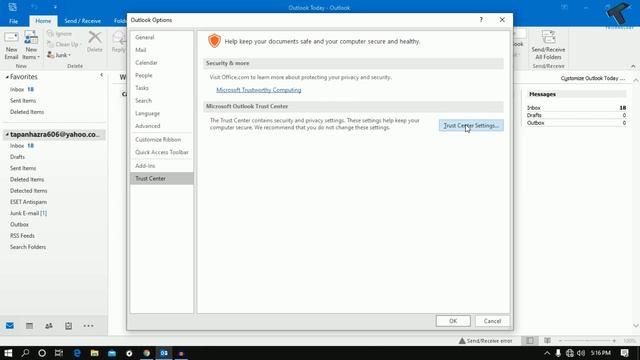The height and width of the screenshot is (360, 640).
Task: Click the Trust Center Settings button
Action: 471,126
